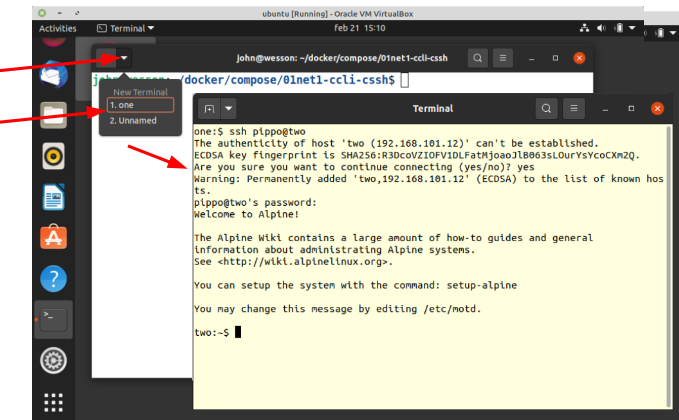
Task: Toggle profile dropdown arrow in john@wesson terminal
Action: (x=124, y=58)
